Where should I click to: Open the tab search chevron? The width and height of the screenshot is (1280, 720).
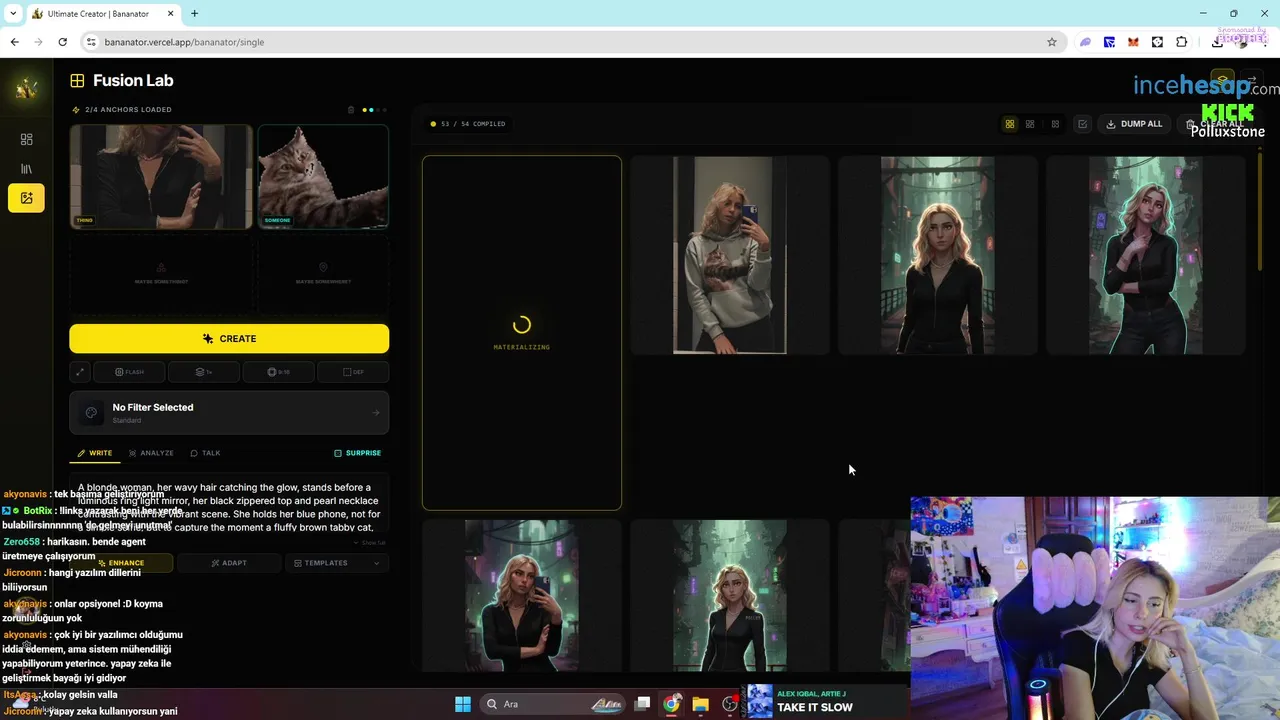click(x=13, y=14)
